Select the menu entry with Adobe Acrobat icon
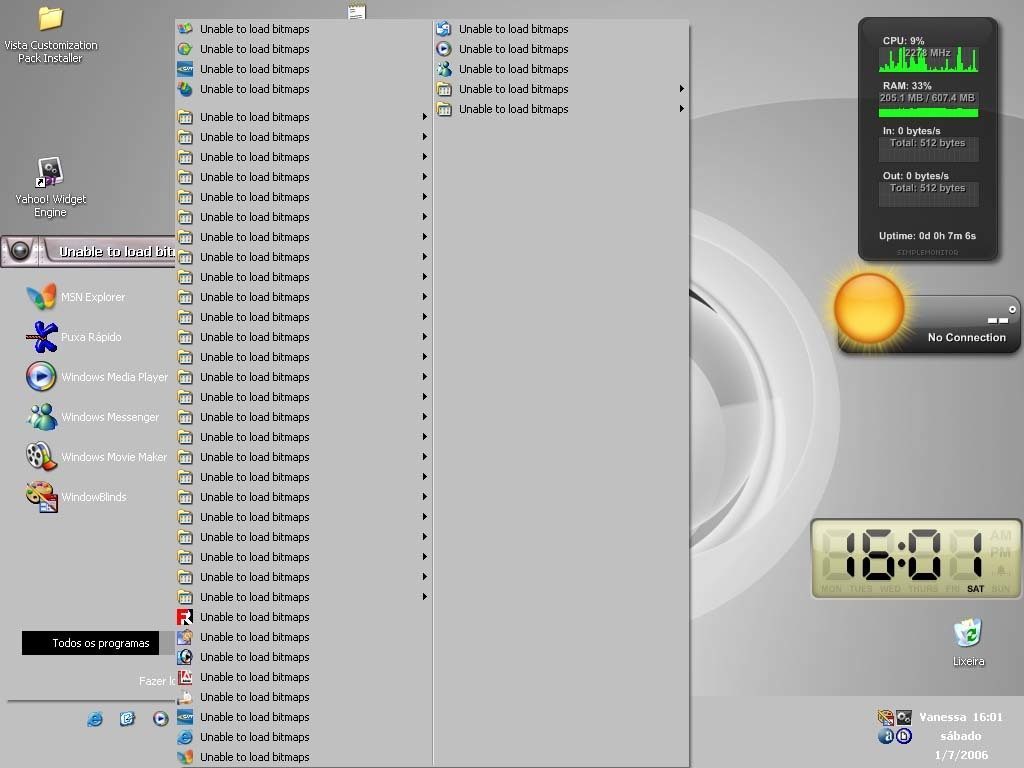 coord(303,677)
